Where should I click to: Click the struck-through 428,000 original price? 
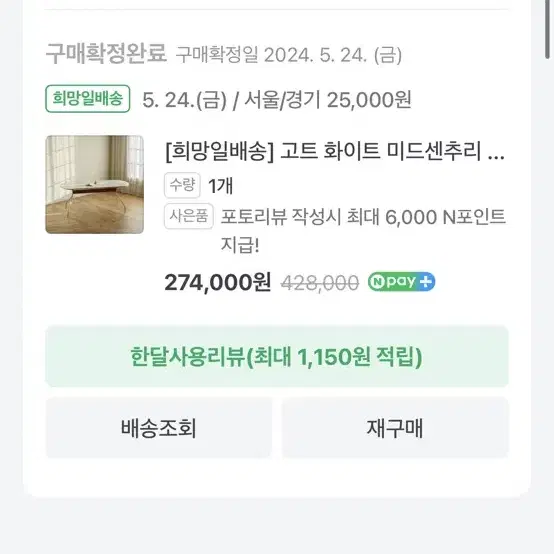pos(320,283)
